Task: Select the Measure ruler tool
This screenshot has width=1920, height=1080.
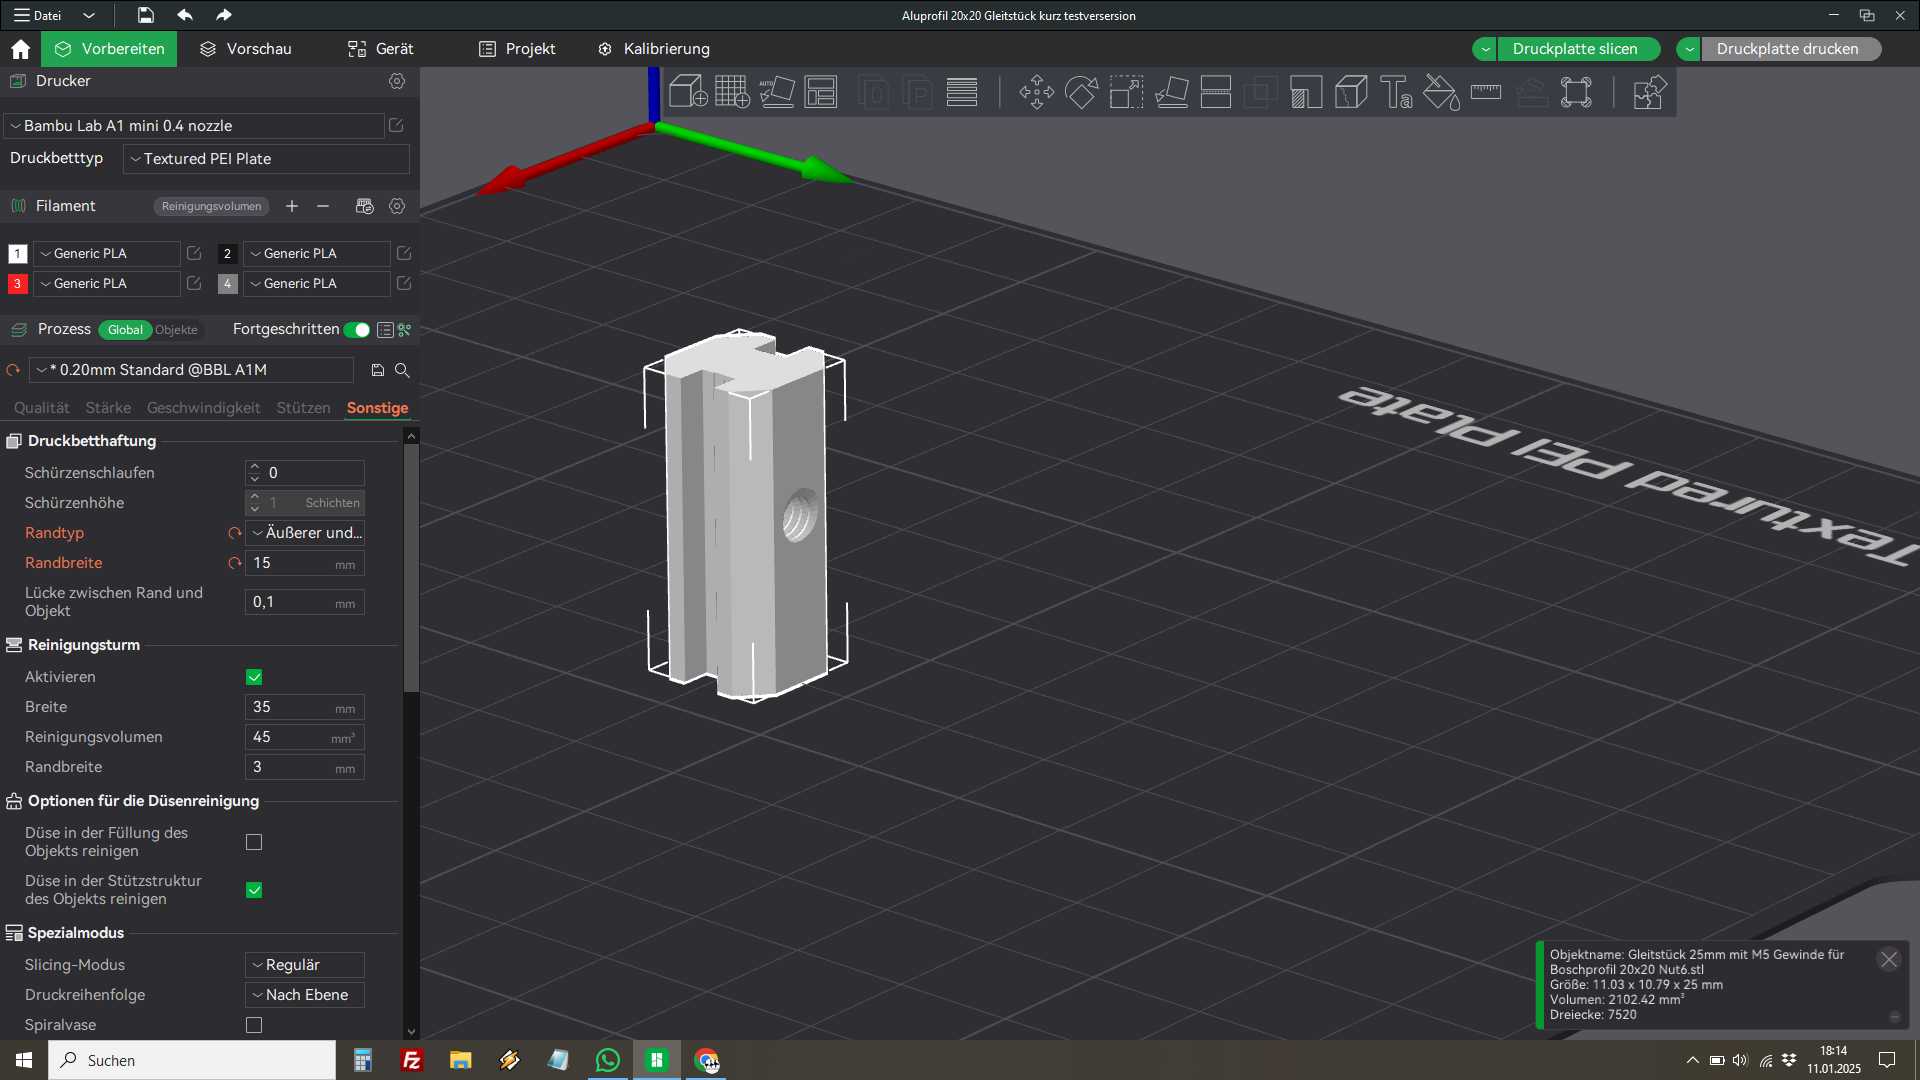Action: click(1486, 92)
